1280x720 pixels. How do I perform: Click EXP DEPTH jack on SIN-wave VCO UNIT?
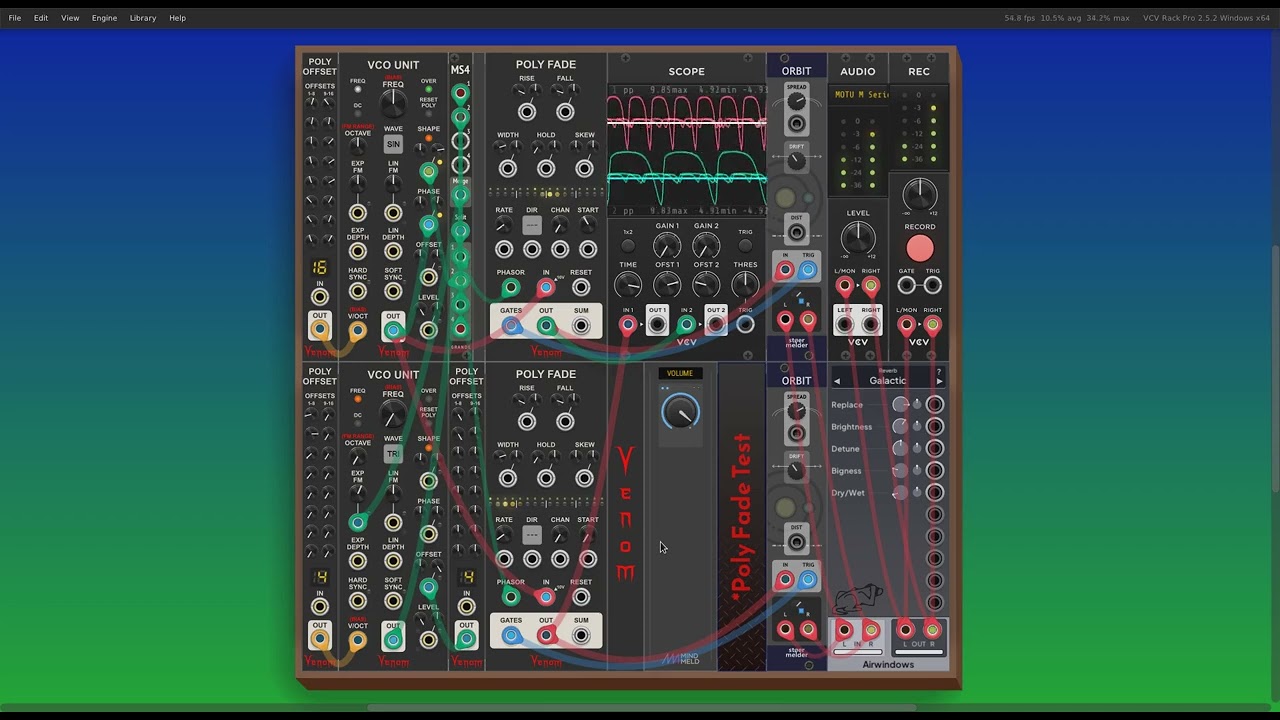point(357,251)
